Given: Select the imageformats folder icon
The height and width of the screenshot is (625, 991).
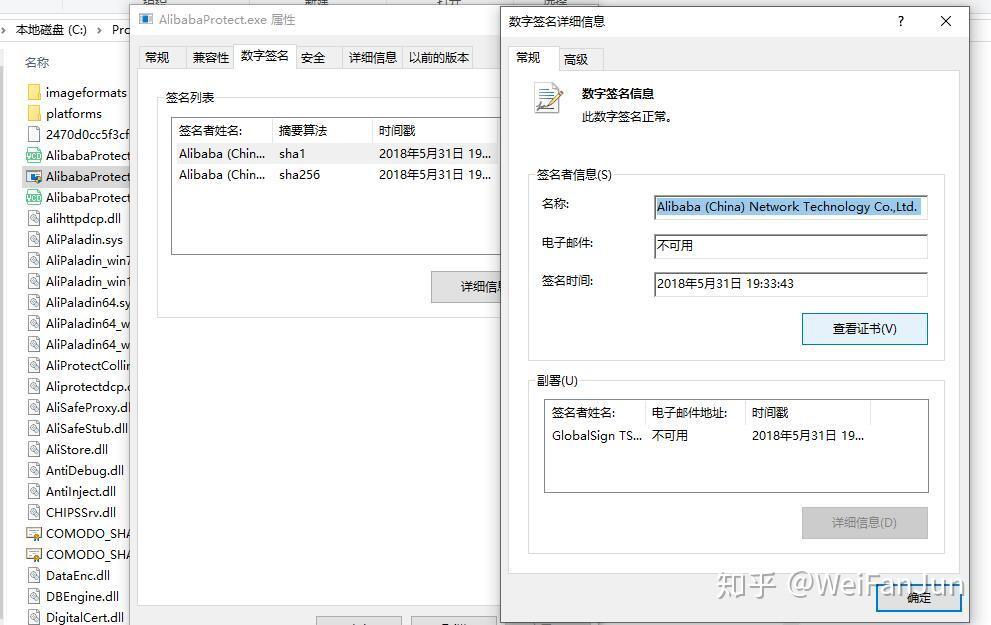Looking at the screenshot, I should point(34,92).
